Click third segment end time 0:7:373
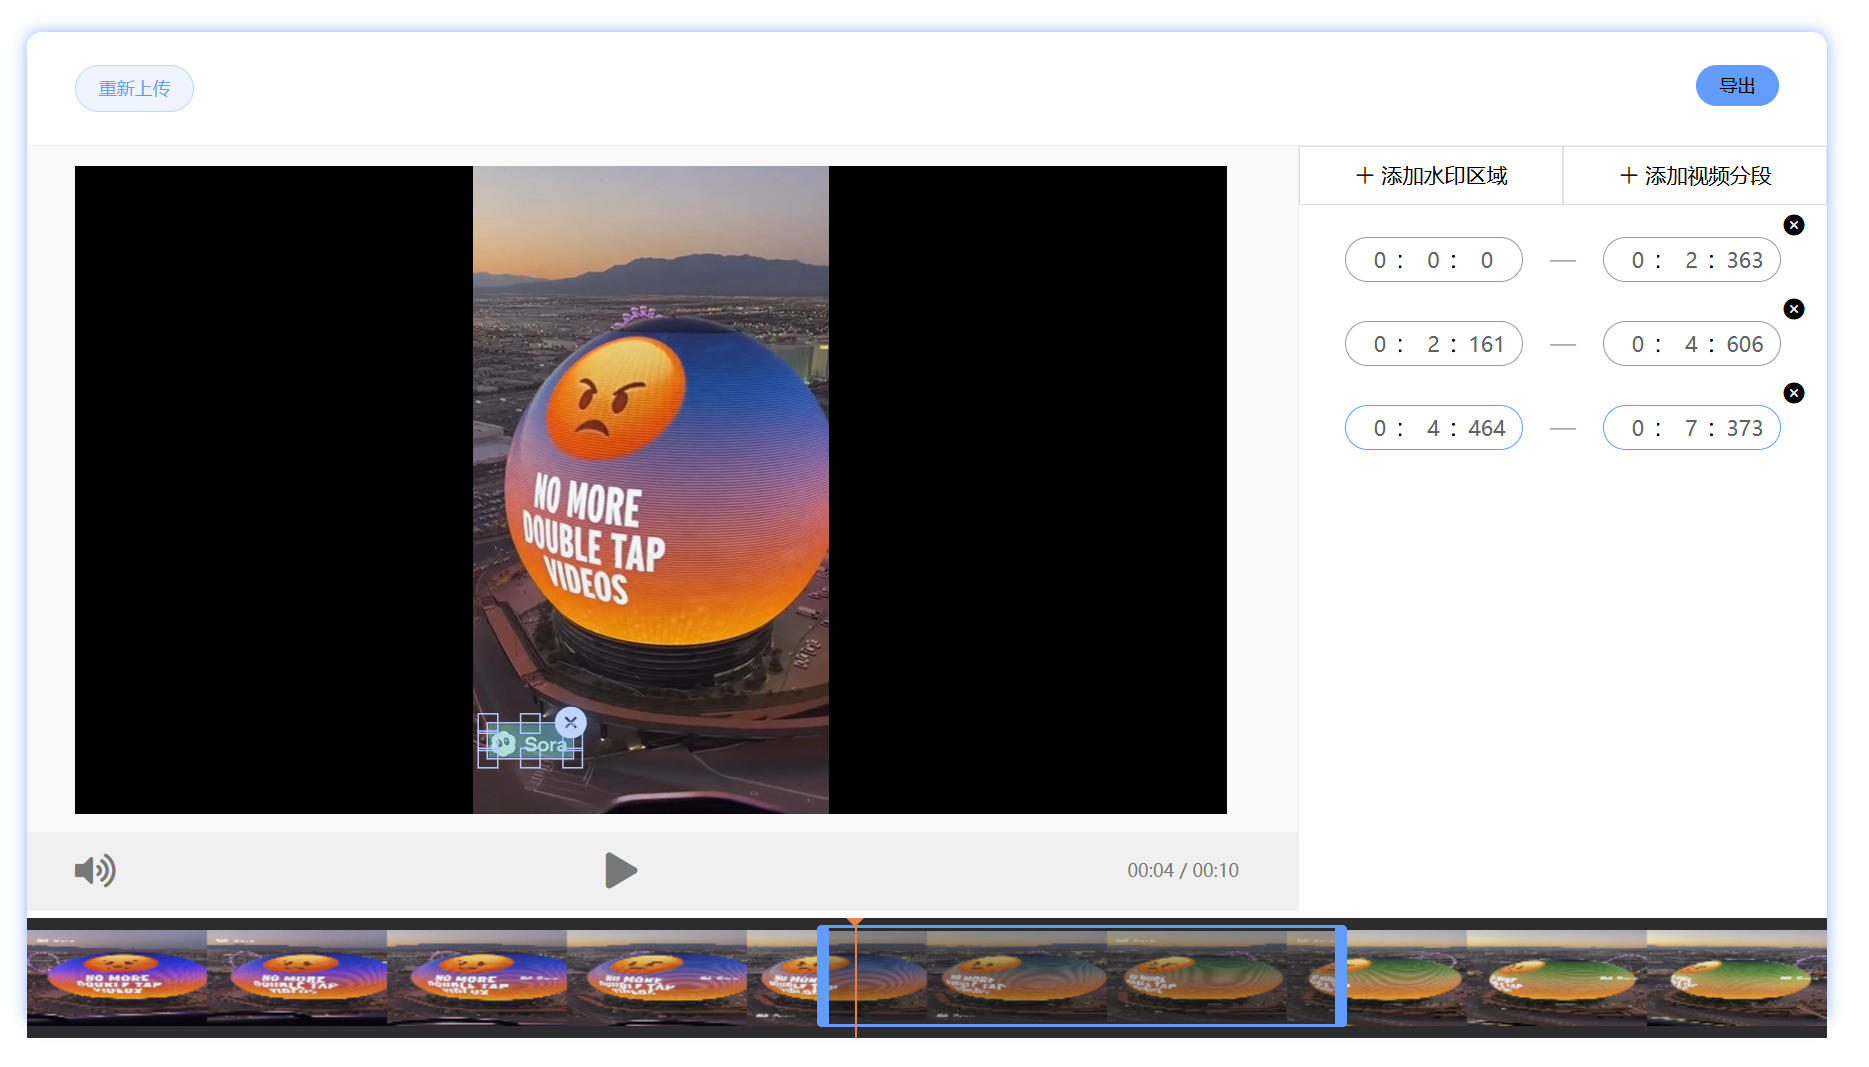Image resolution: width=1869 pixels, height=1067 pixels. [1691, 428]
